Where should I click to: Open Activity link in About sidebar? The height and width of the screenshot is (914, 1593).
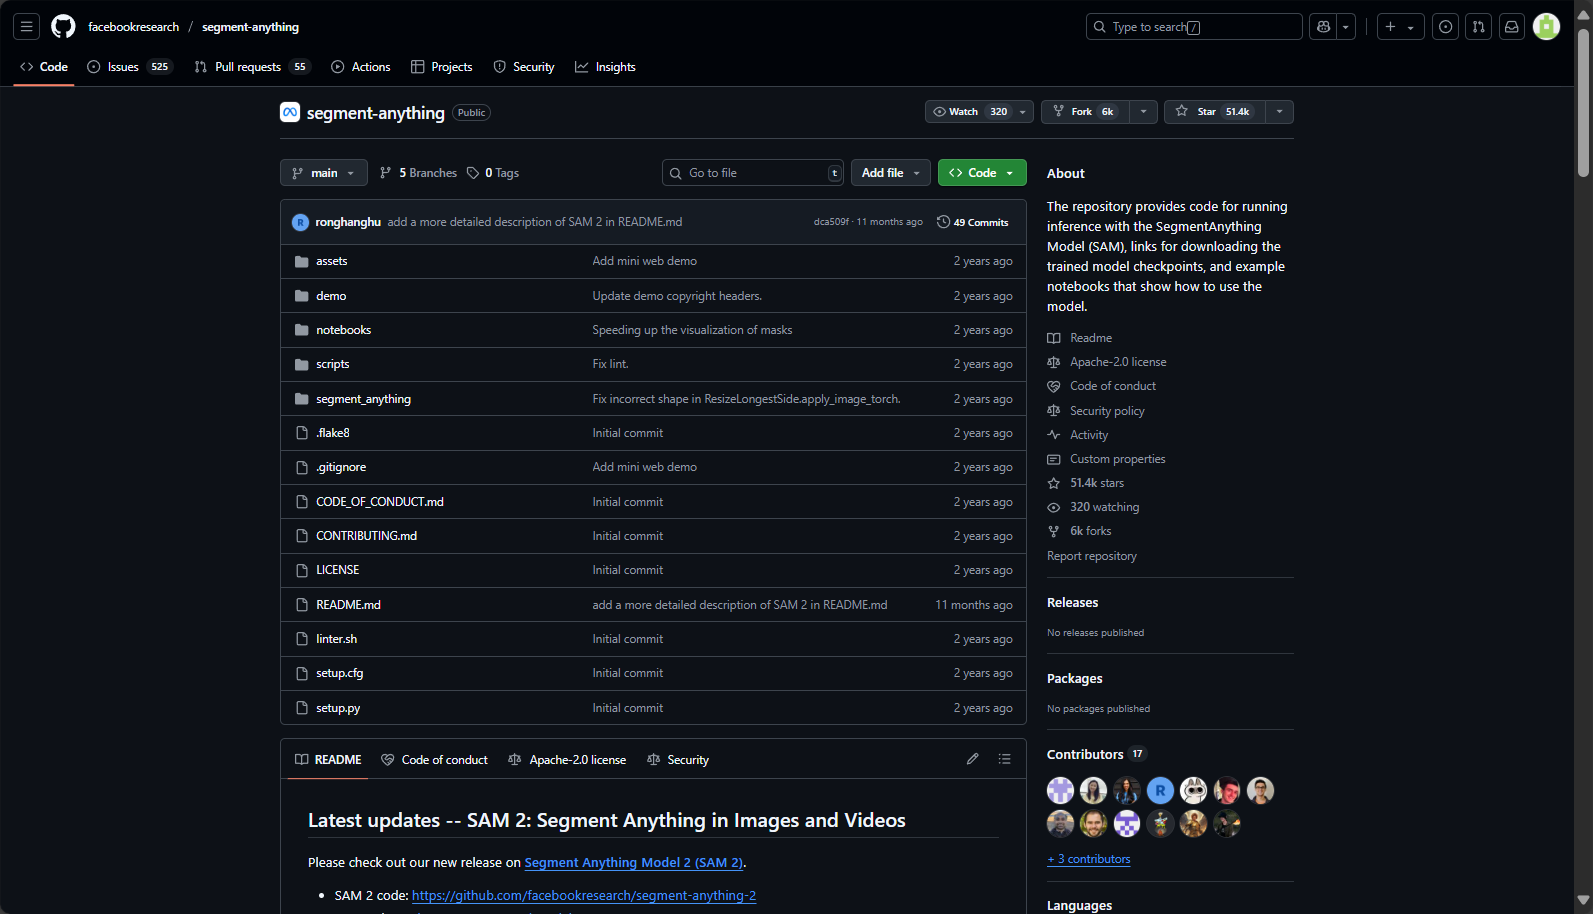(1078, 435)
